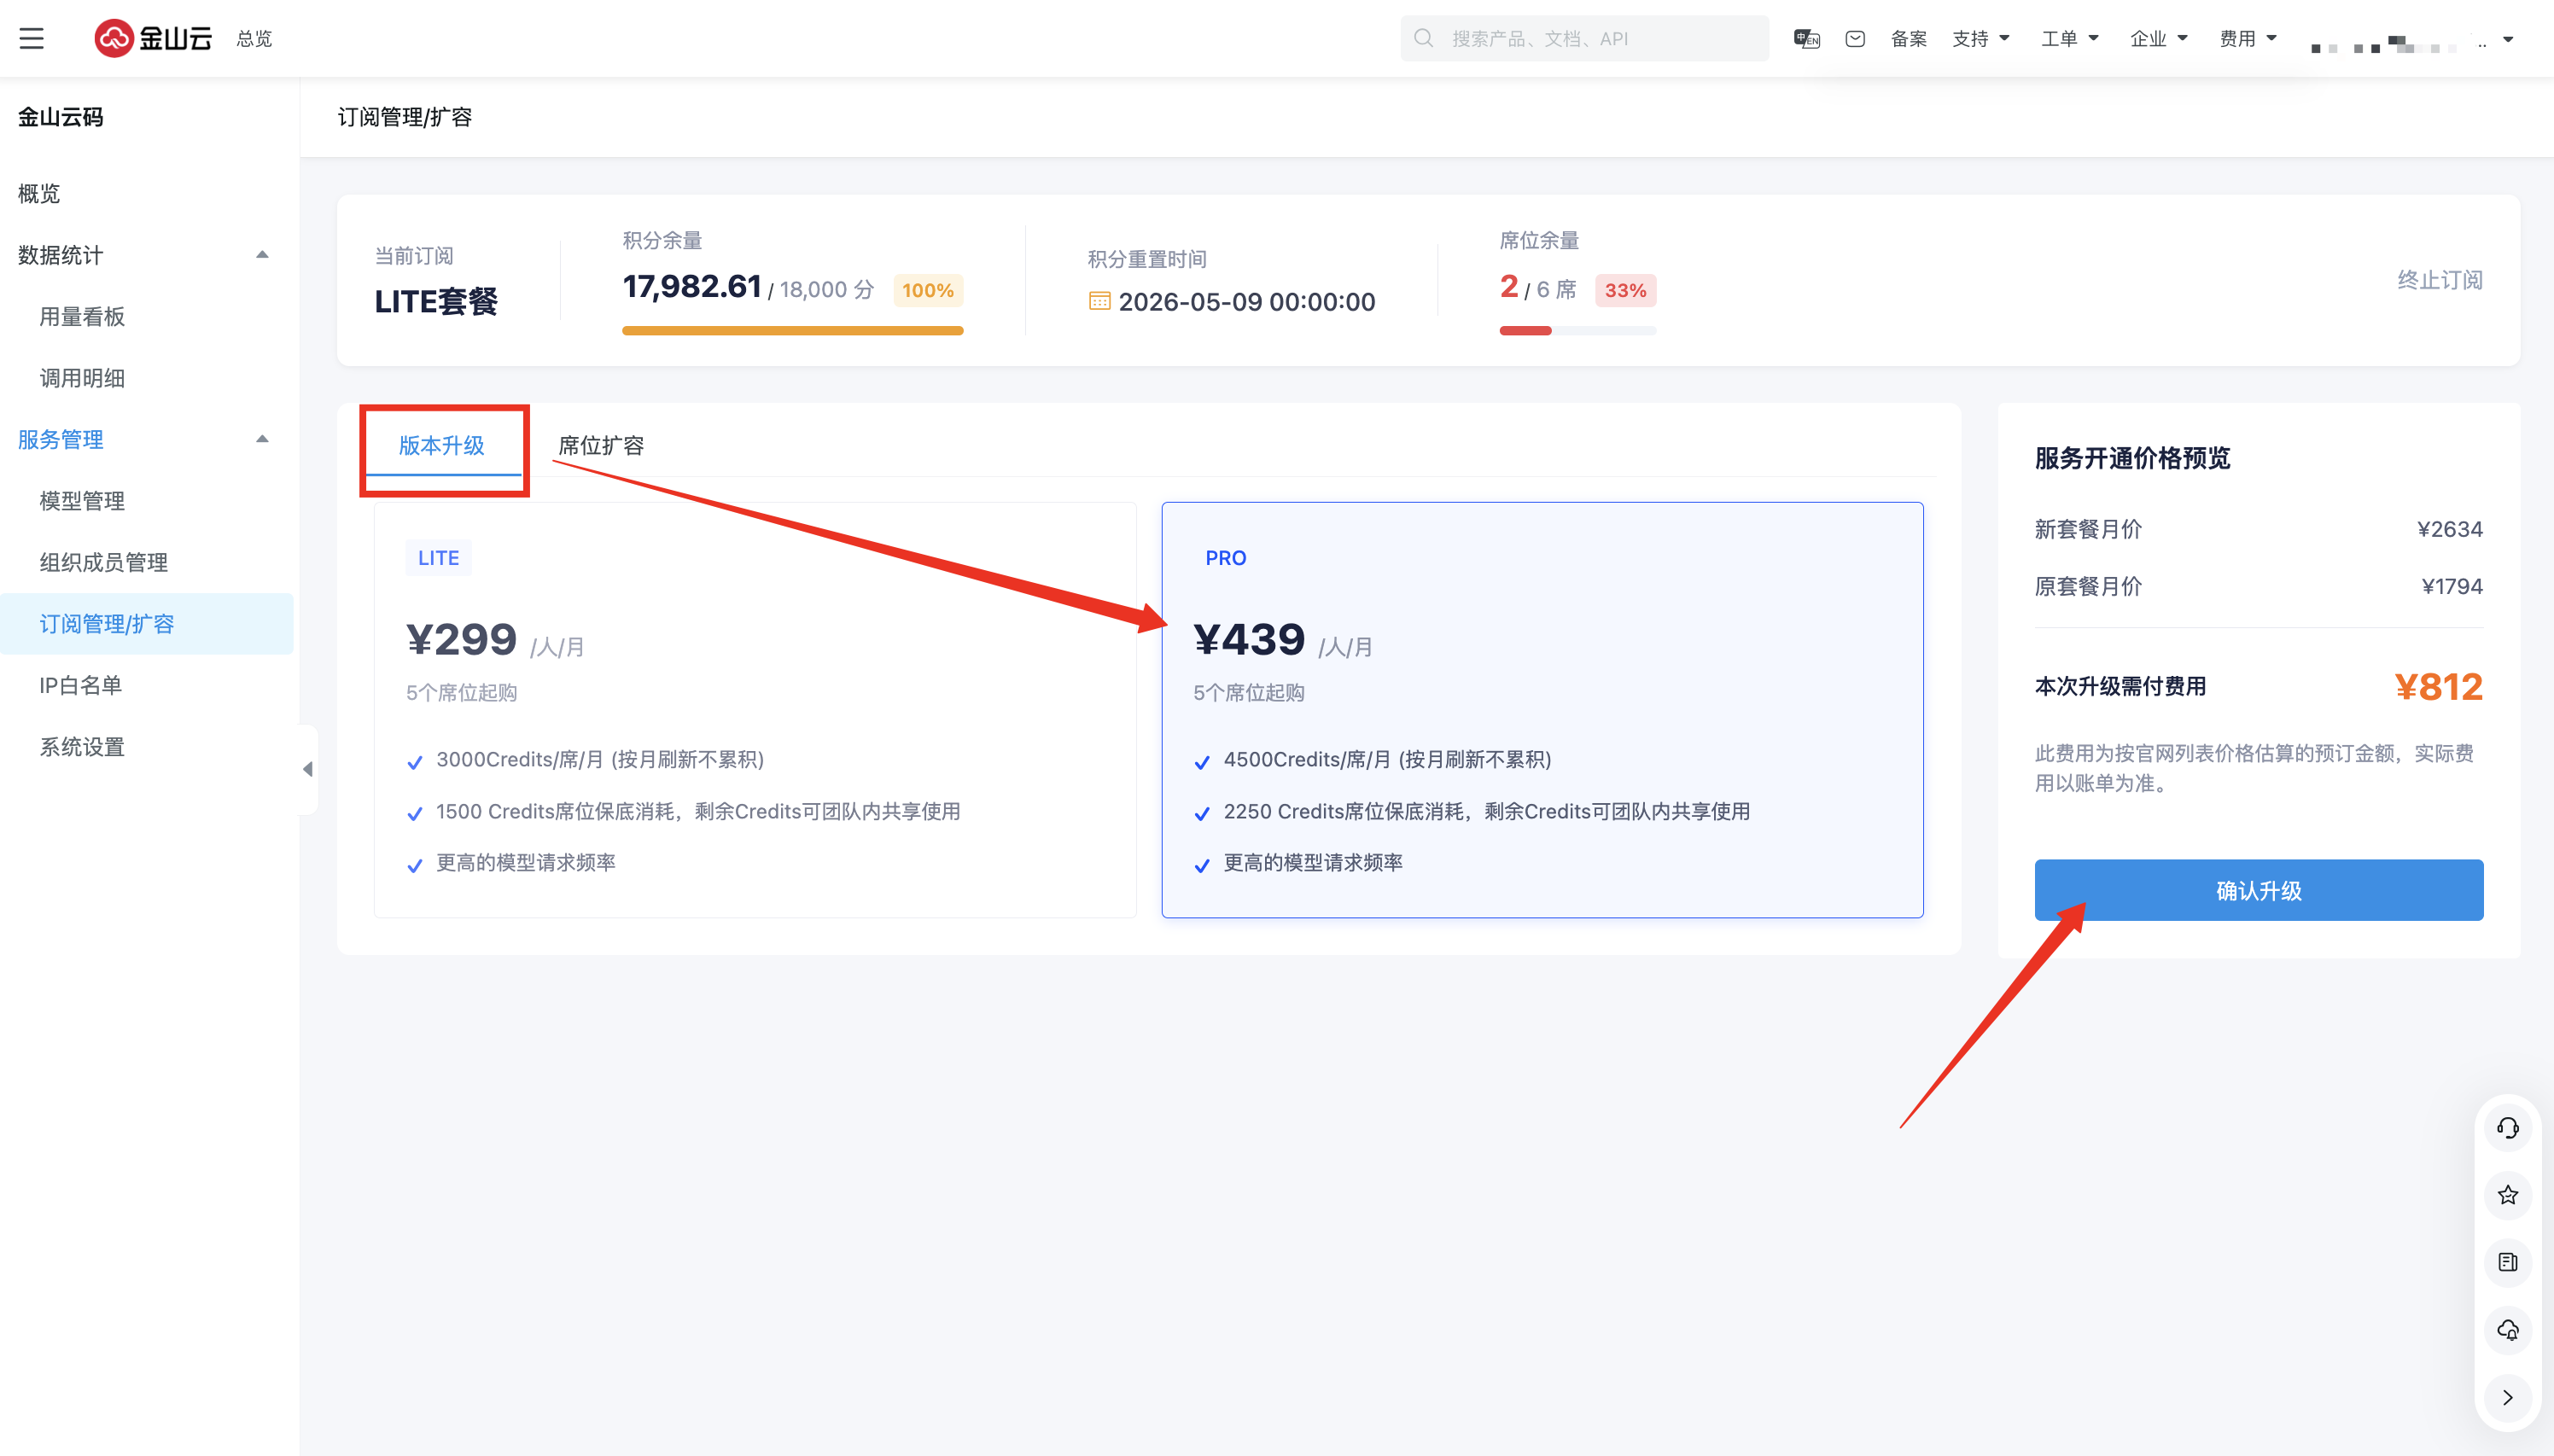Open the 支持 dropdown menu

[x=1980, y=38]
